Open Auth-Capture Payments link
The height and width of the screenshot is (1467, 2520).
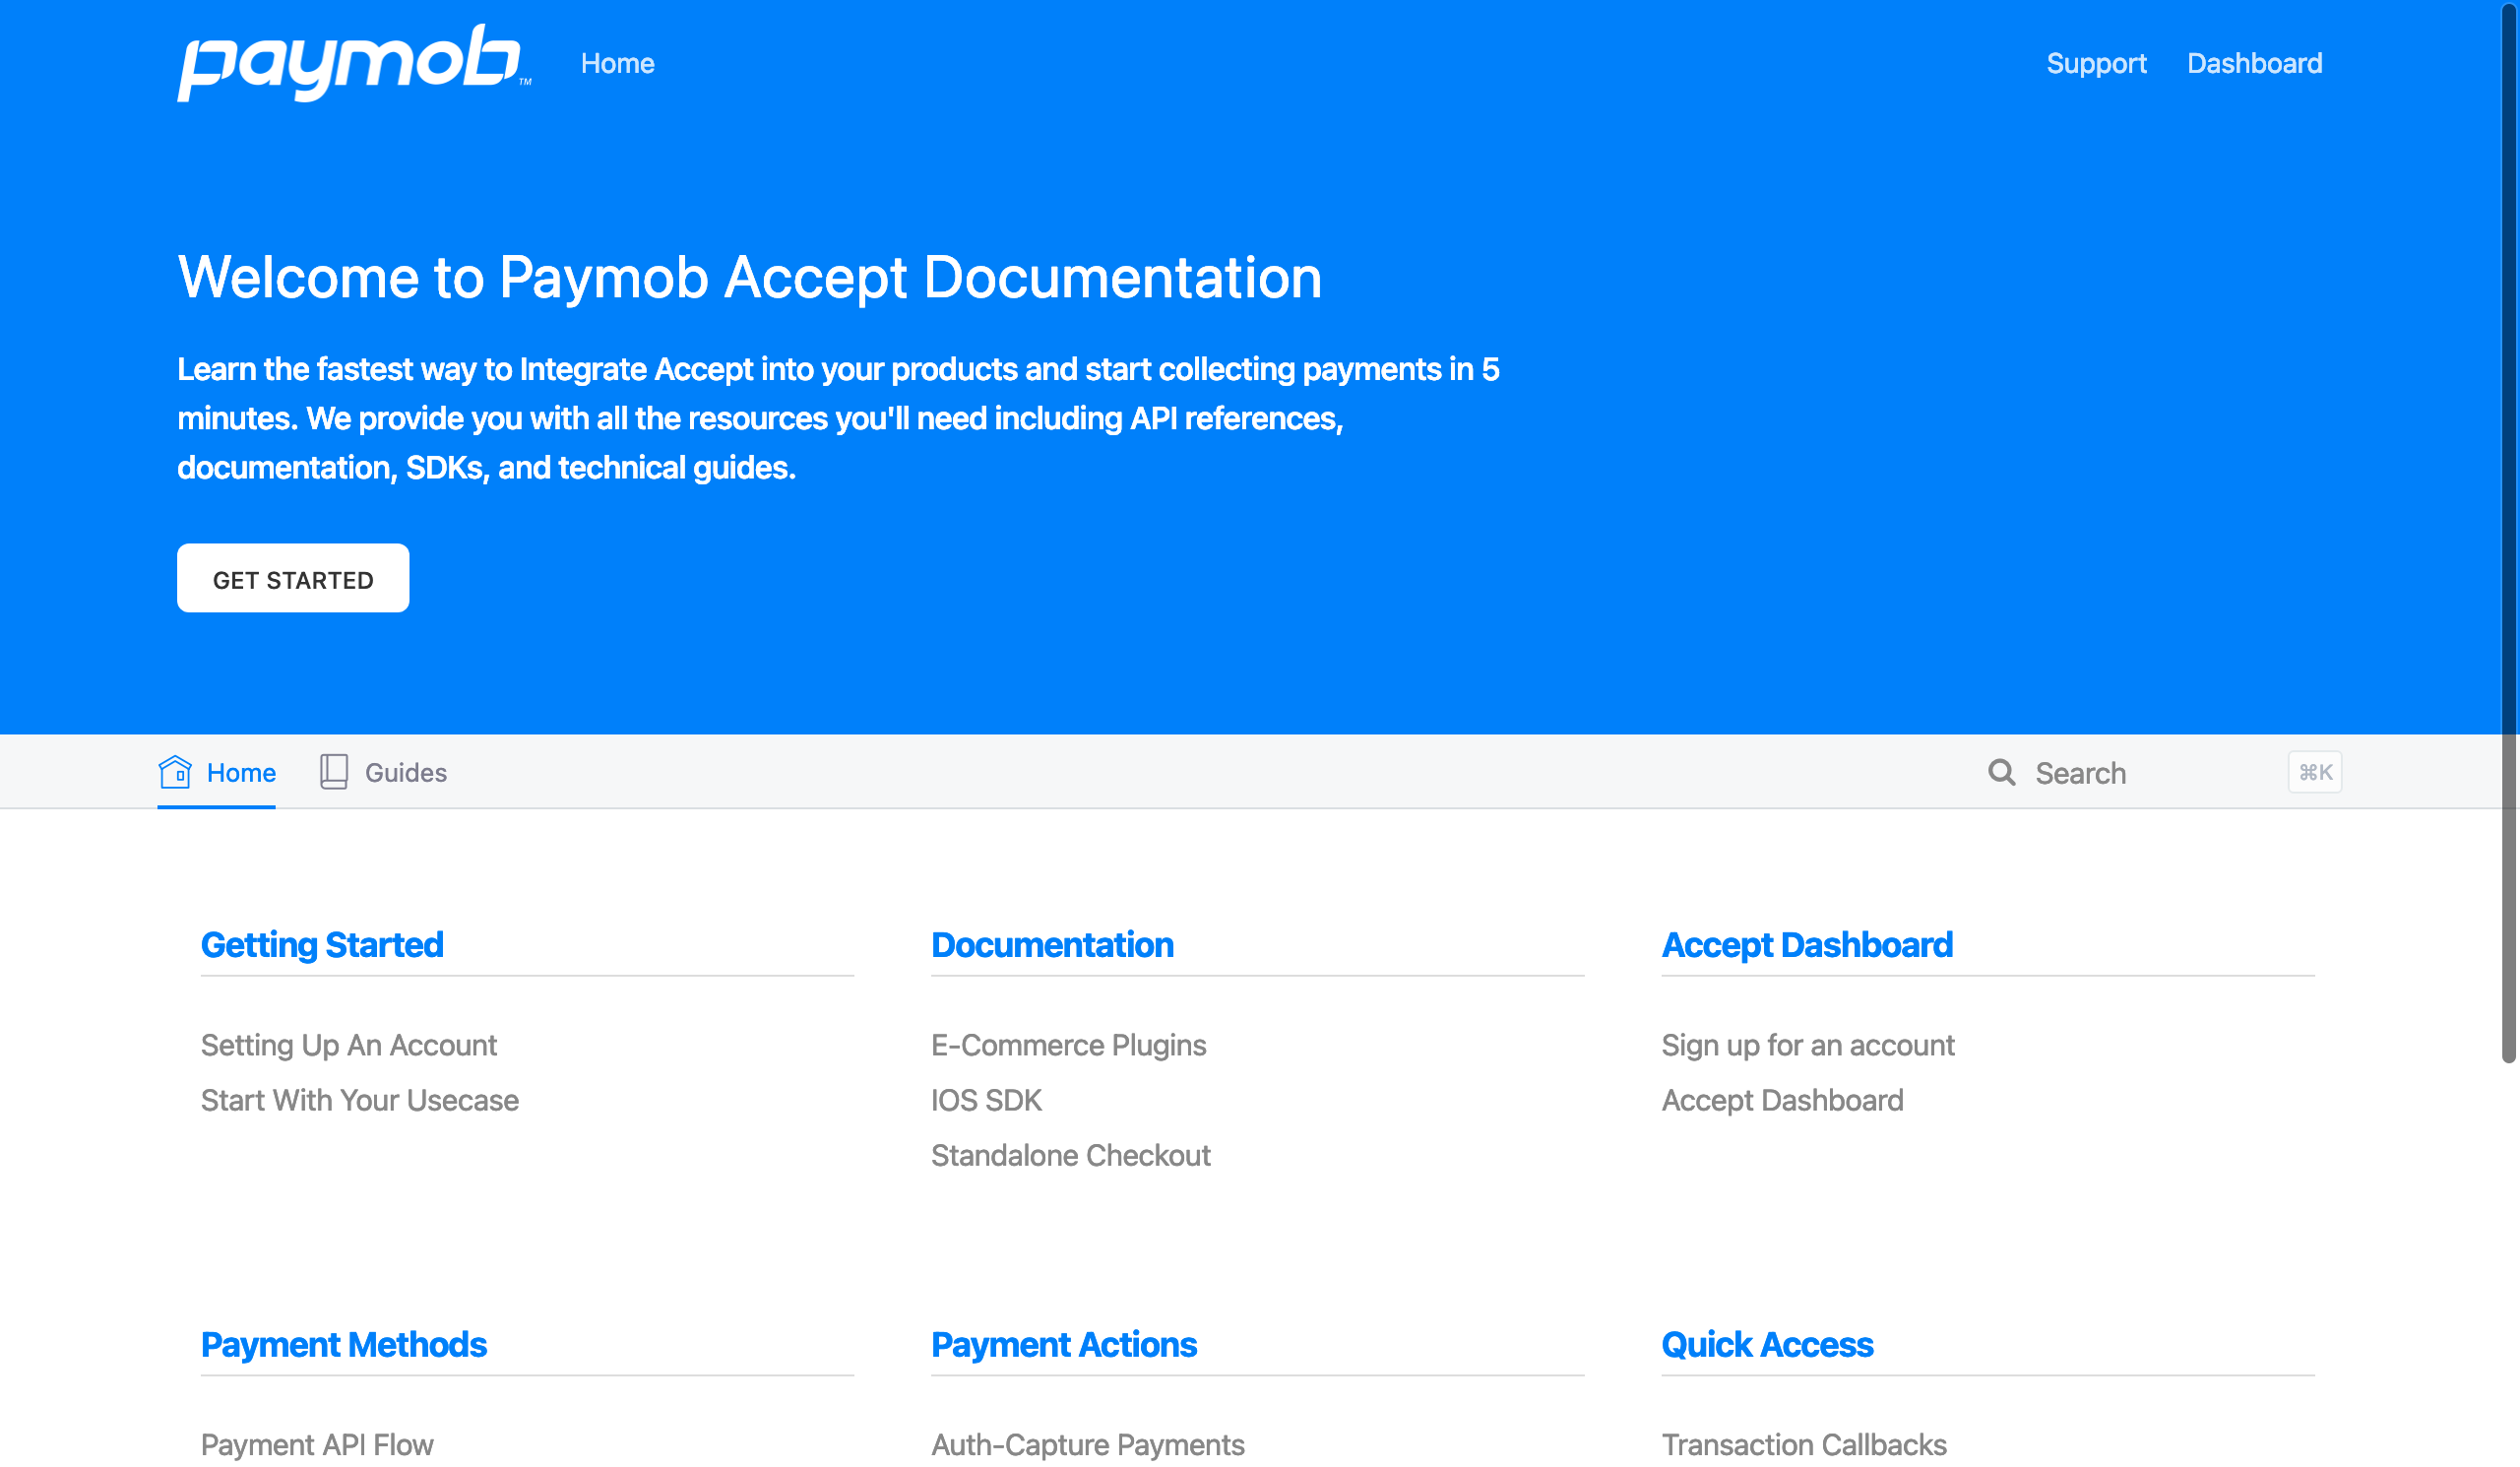tap(1088, 1444)
